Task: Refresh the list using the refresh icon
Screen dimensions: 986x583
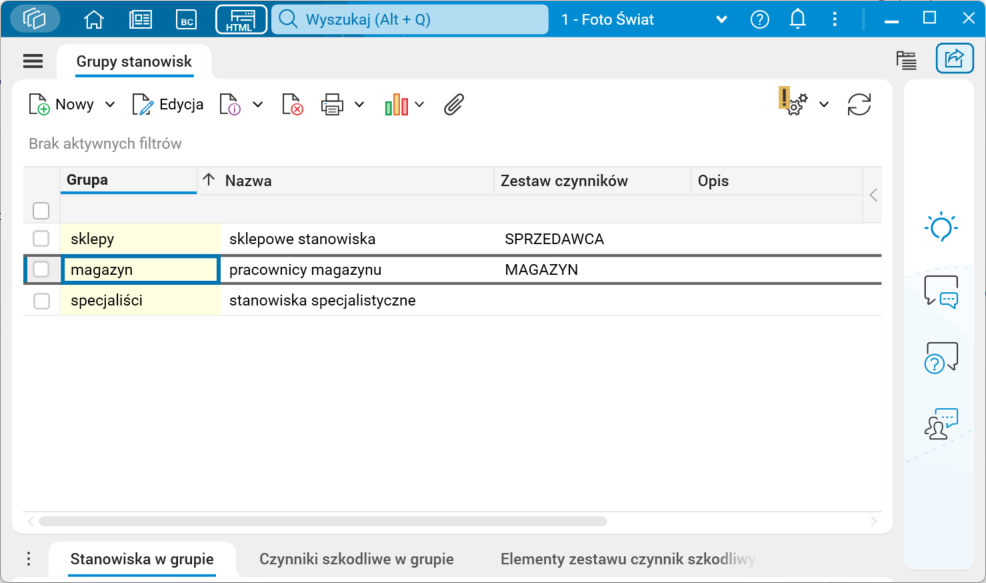Action: (x=859, y=104)
